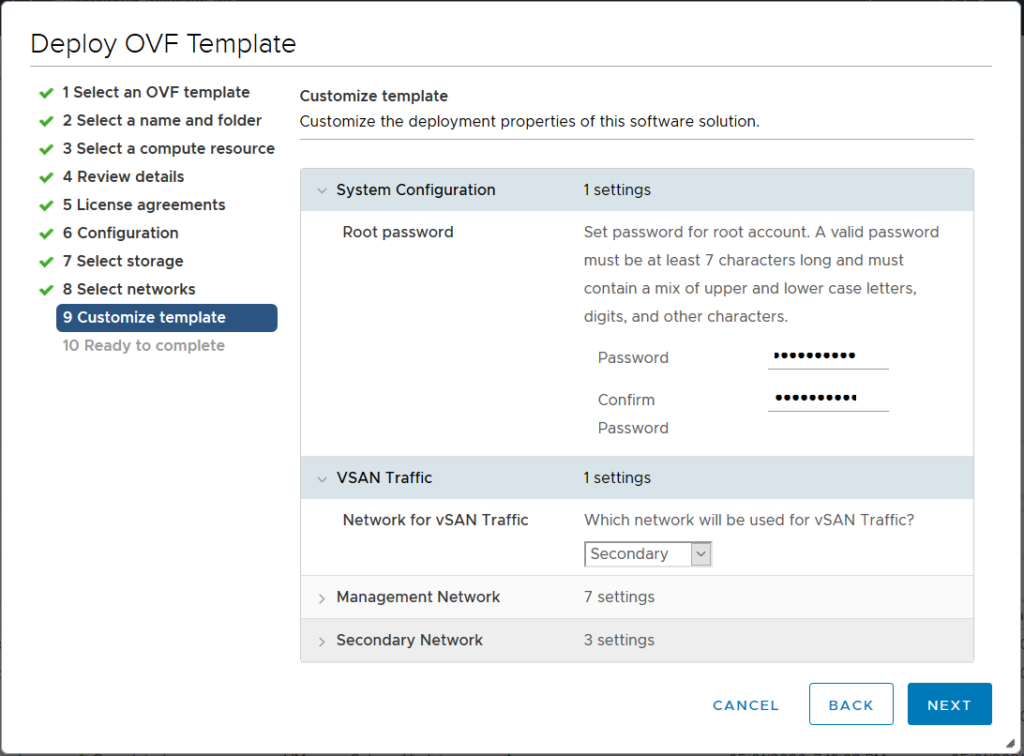The image size is (1024, 756).
Task: Click the checkmark icon beside License agreements
Action: coord(46,205)
